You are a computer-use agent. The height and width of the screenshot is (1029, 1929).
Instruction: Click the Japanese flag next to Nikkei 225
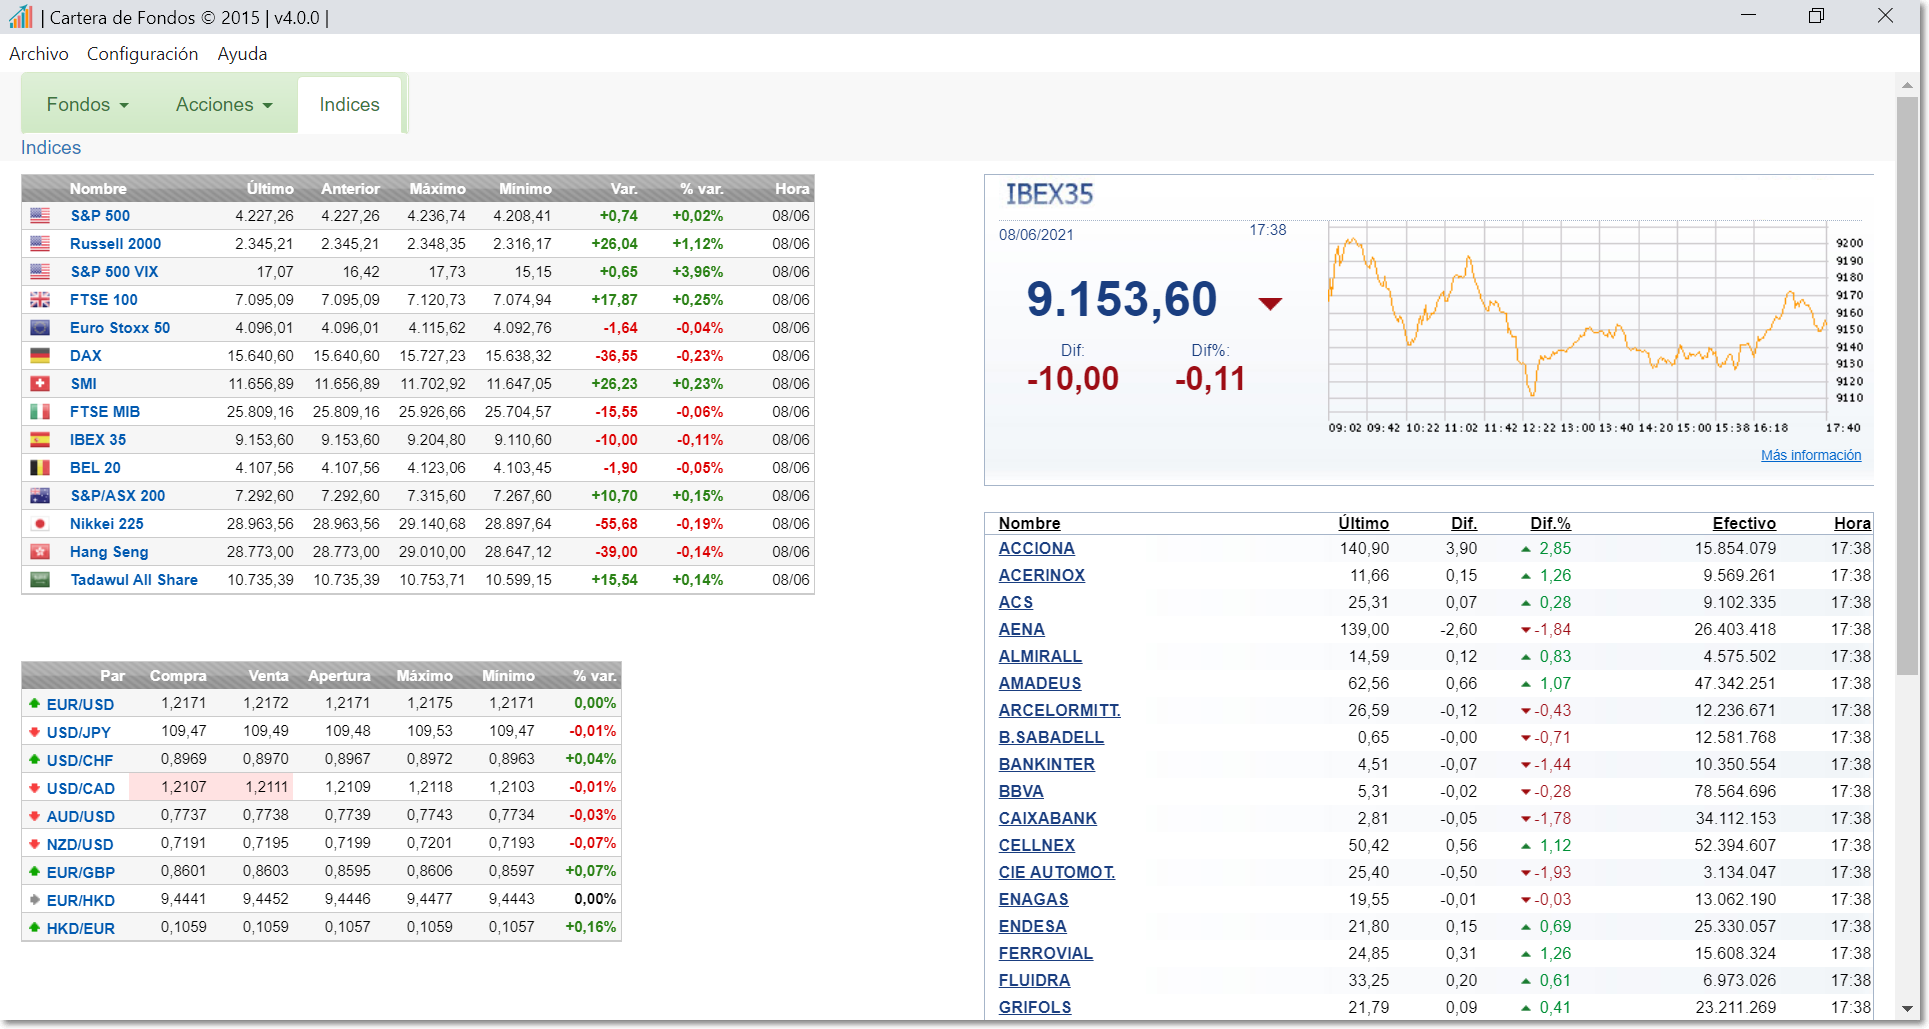[x=40, y=524]
